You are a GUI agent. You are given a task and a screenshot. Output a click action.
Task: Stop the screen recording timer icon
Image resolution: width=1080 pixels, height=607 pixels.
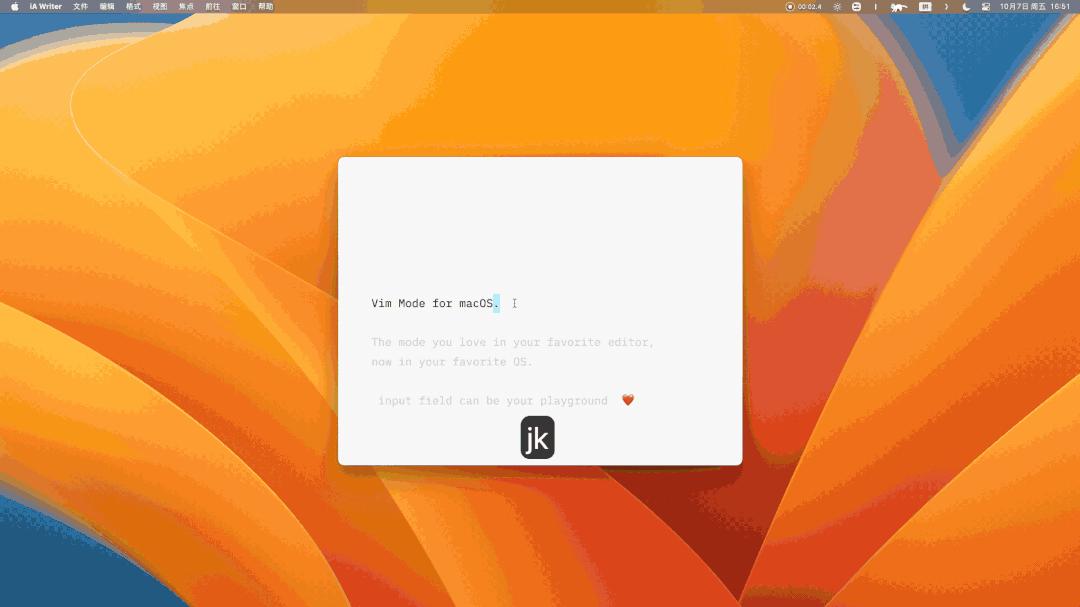tap(789, 6)
